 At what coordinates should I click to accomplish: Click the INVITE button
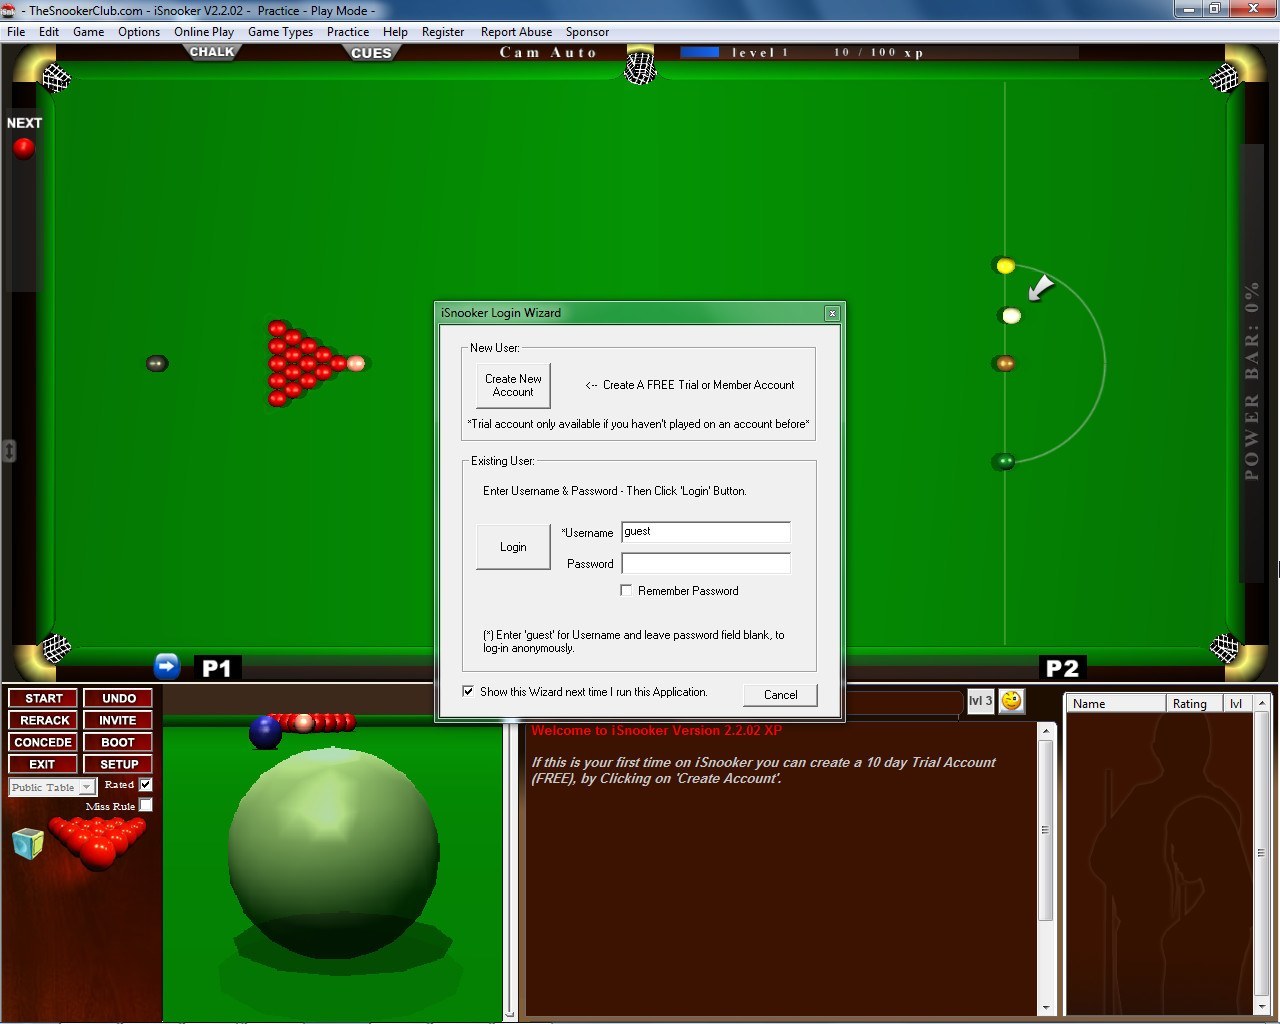118,720
